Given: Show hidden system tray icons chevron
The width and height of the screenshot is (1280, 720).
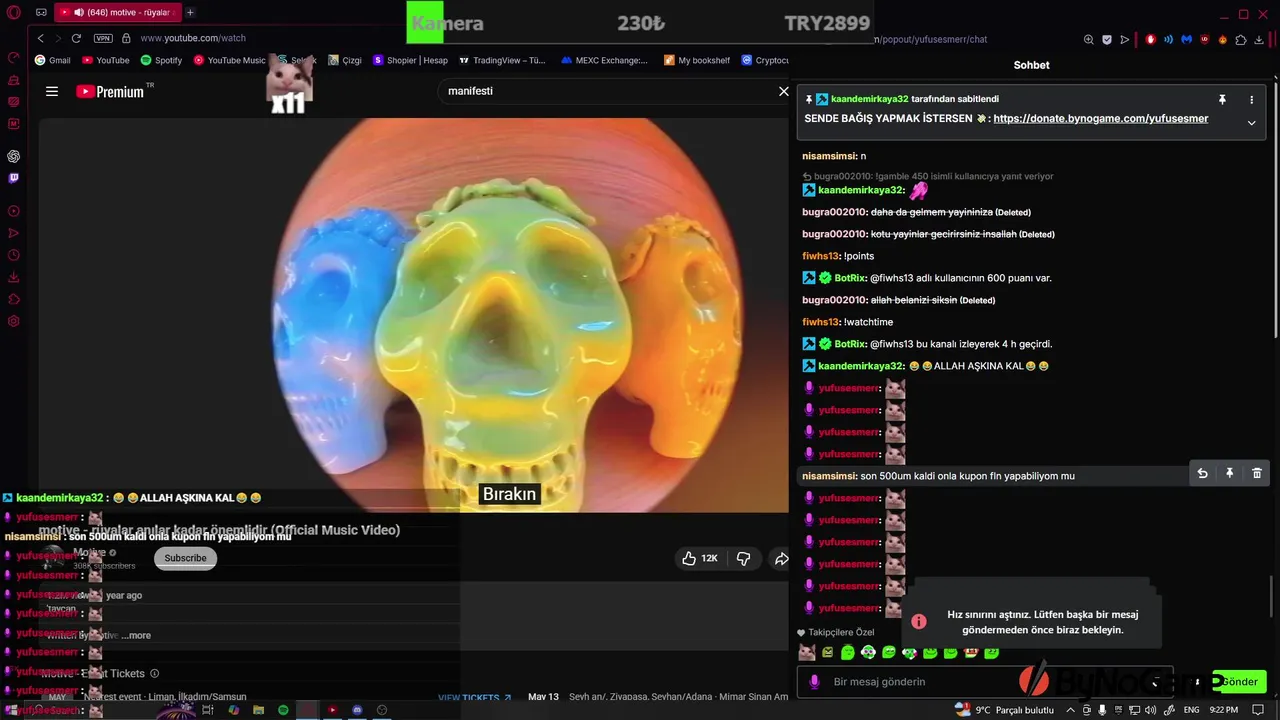Looking at the screenshot, I should pos(1070,710).
